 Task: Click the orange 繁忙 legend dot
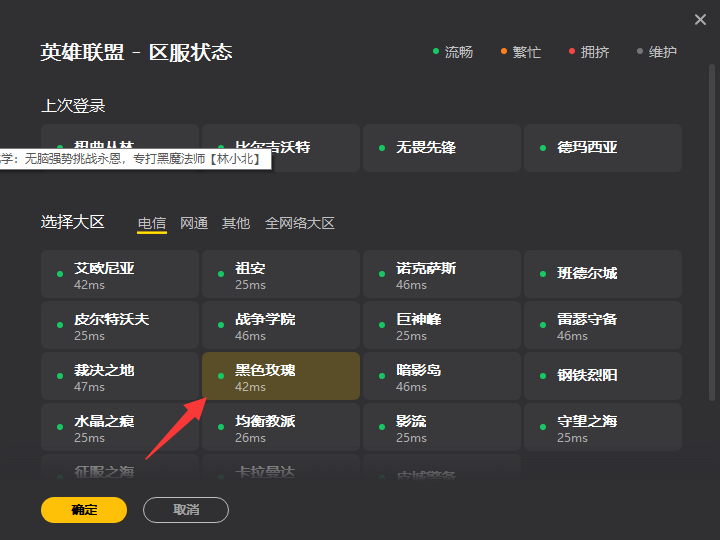click(x=504, y=51)
